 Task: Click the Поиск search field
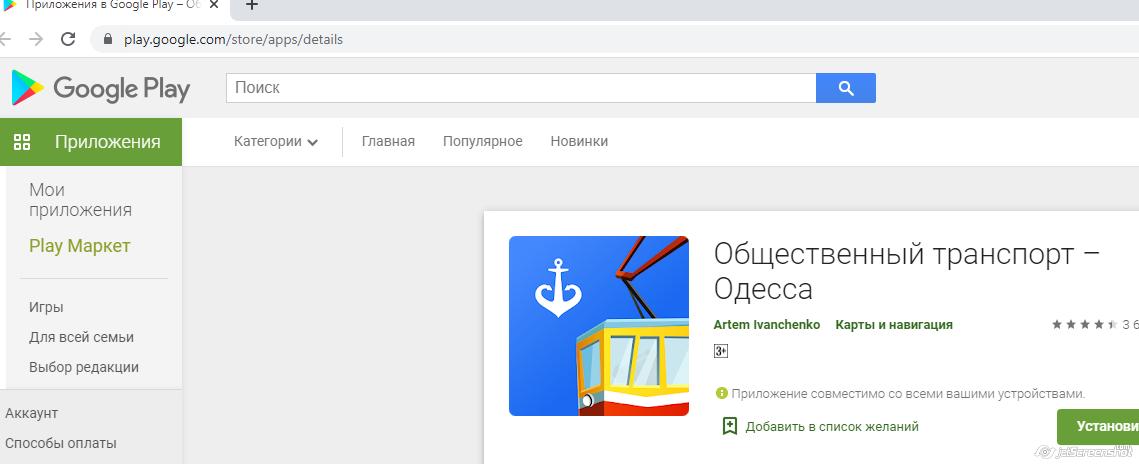tap(520, 88)
